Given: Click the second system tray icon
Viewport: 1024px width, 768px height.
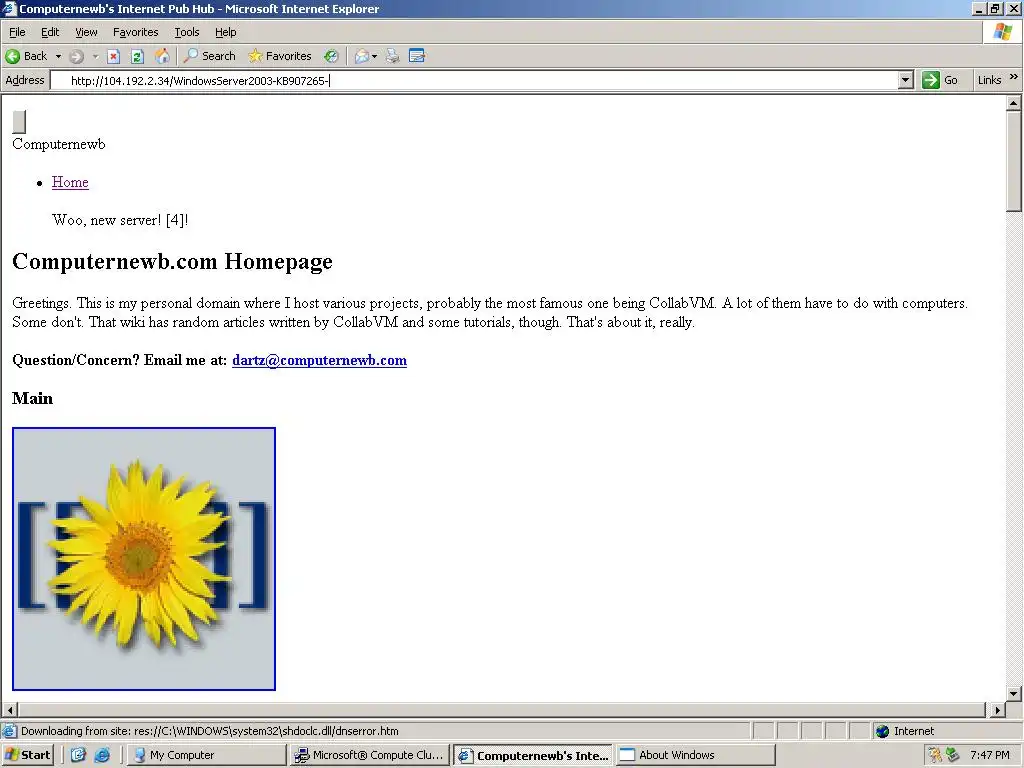Looking at the screenshot, I should (953, 755).
